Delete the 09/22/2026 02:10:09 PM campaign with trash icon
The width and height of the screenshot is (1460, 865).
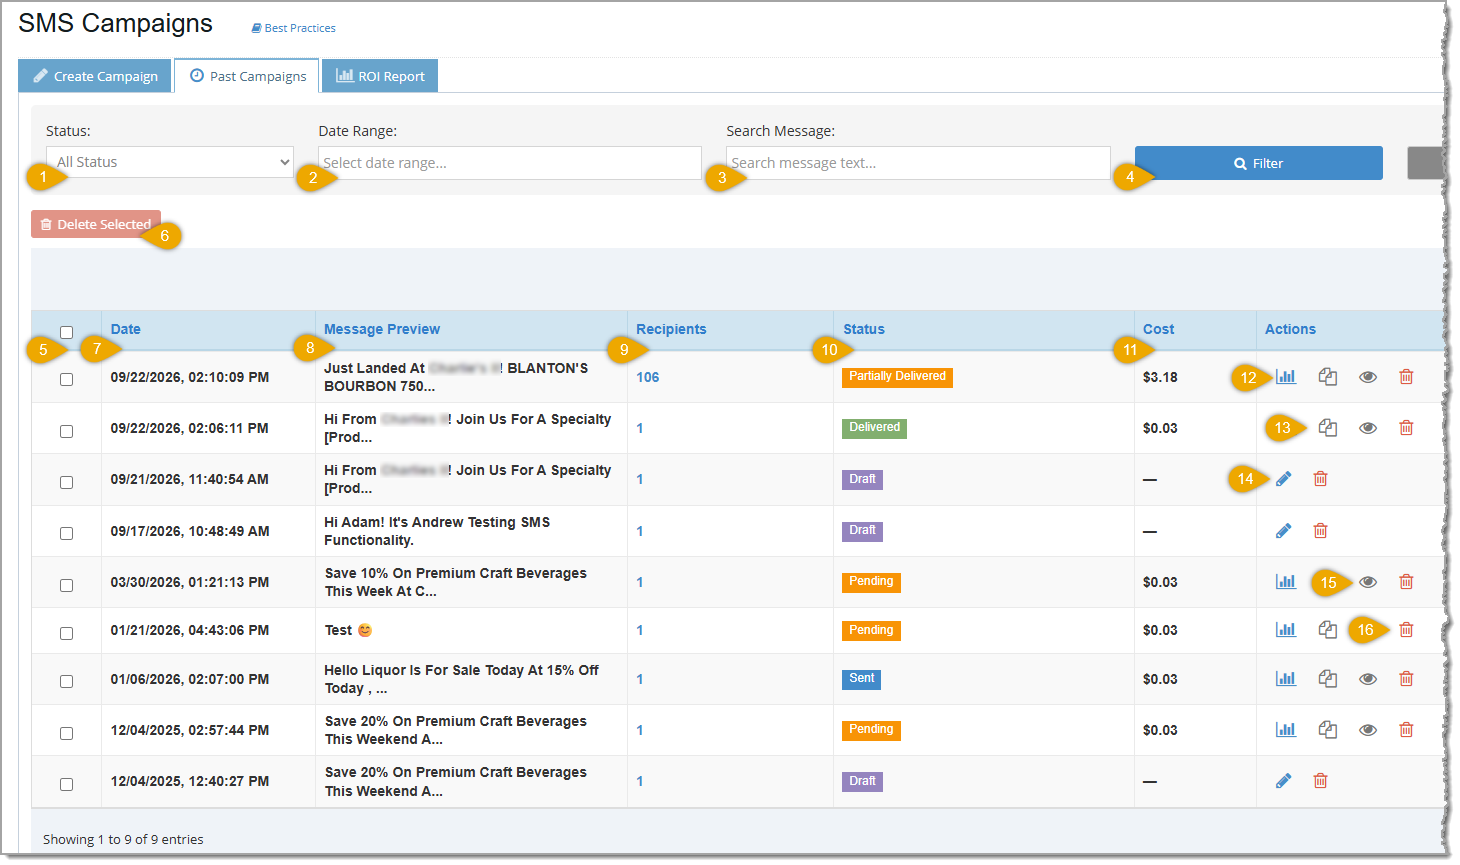point(1406,377)
